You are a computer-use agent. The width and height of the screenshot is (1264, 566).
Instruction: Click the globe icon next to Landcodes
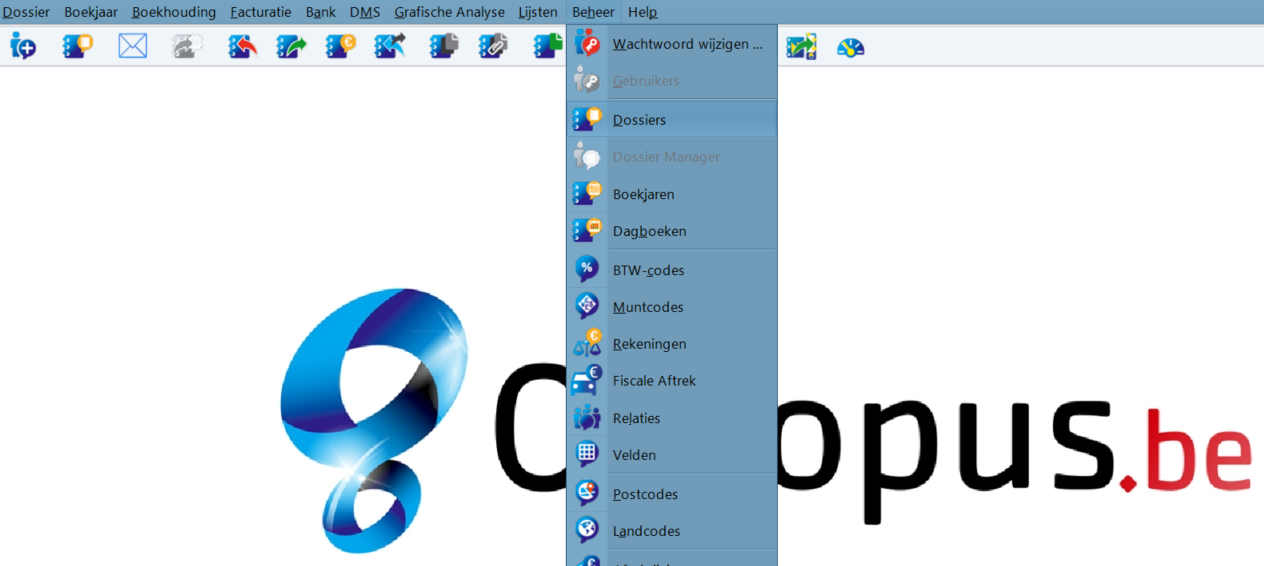pos(587,530)
